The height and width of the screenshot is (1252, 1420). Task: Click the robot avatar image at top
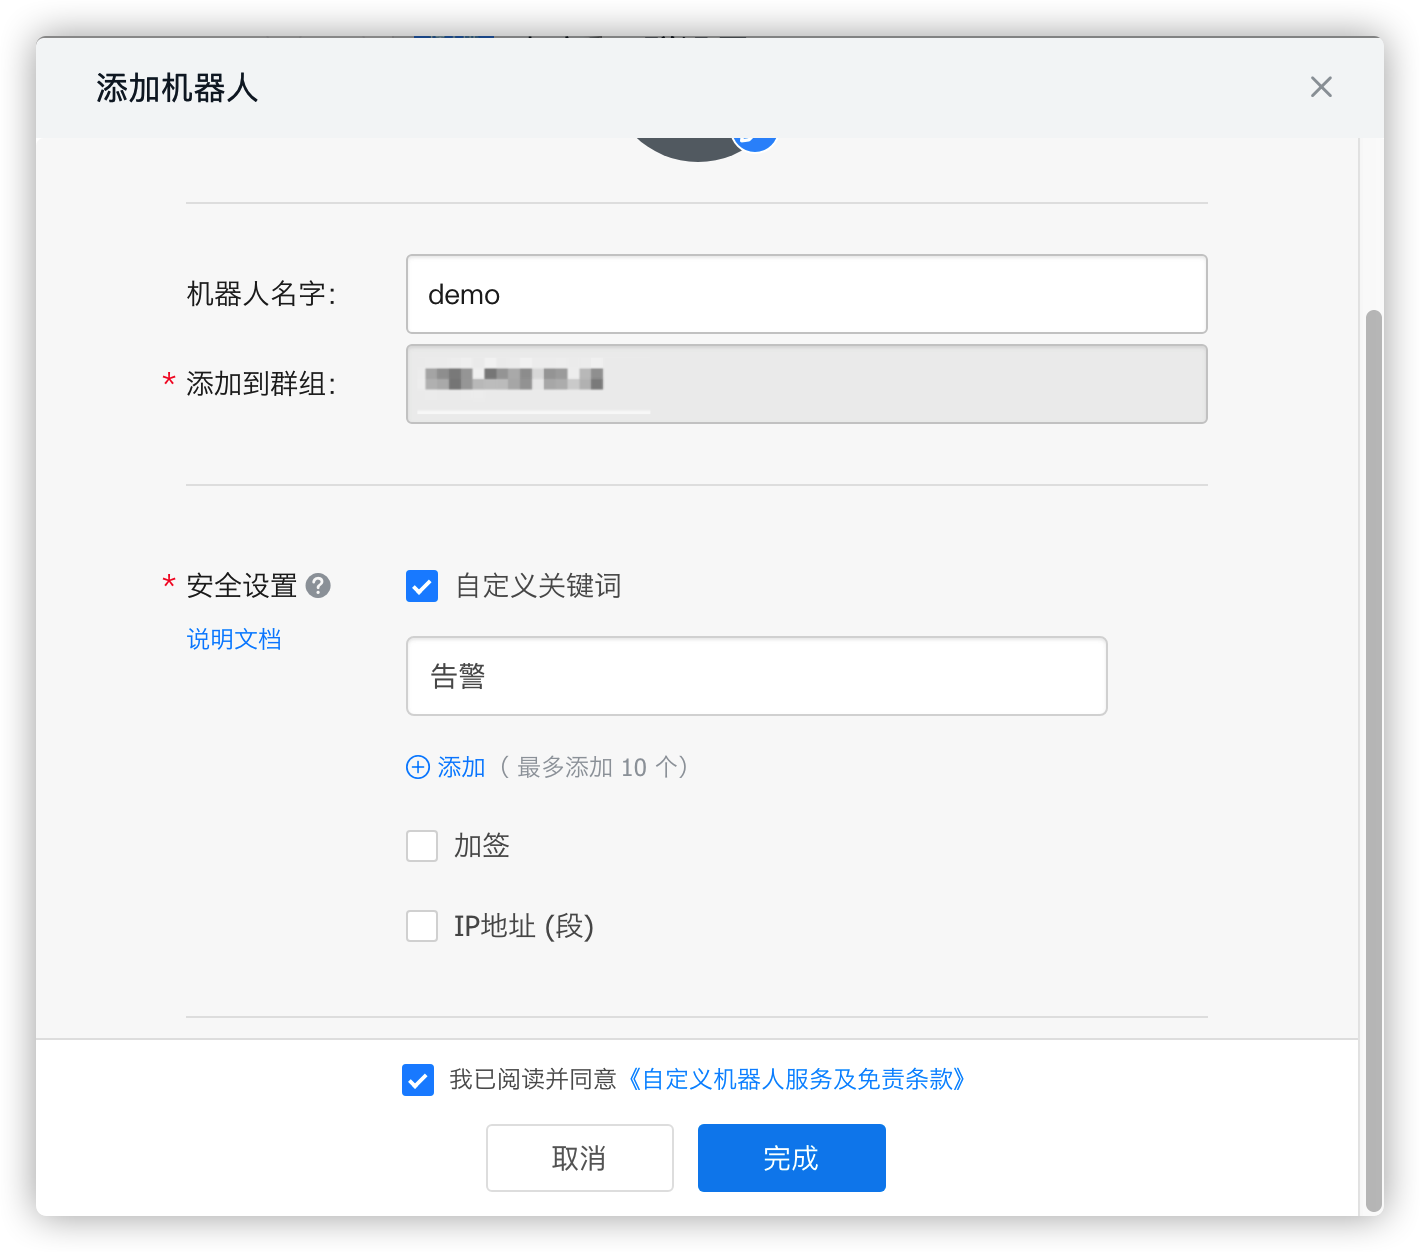690,148
